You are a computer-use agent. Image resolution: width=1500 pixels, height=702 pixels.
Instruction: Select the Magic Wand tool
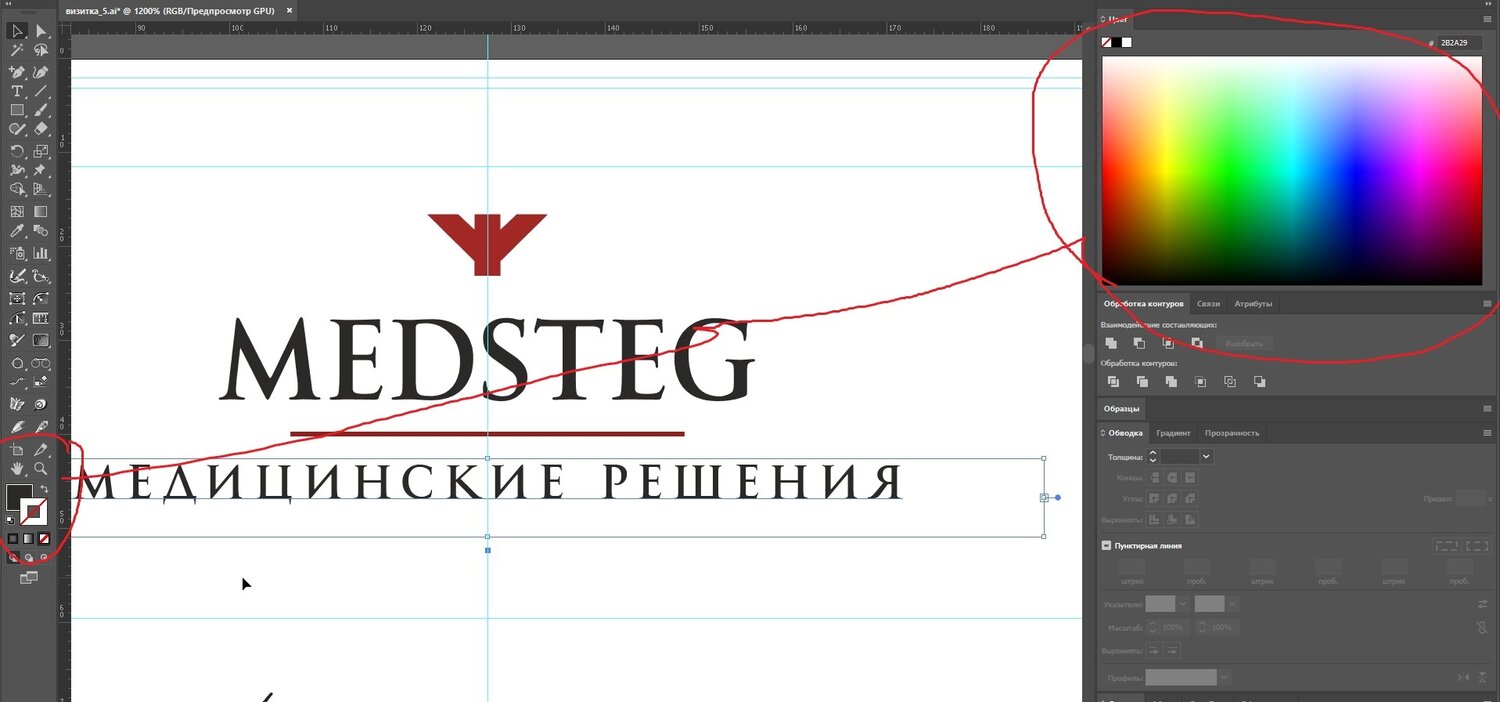(x=17, y=49)
